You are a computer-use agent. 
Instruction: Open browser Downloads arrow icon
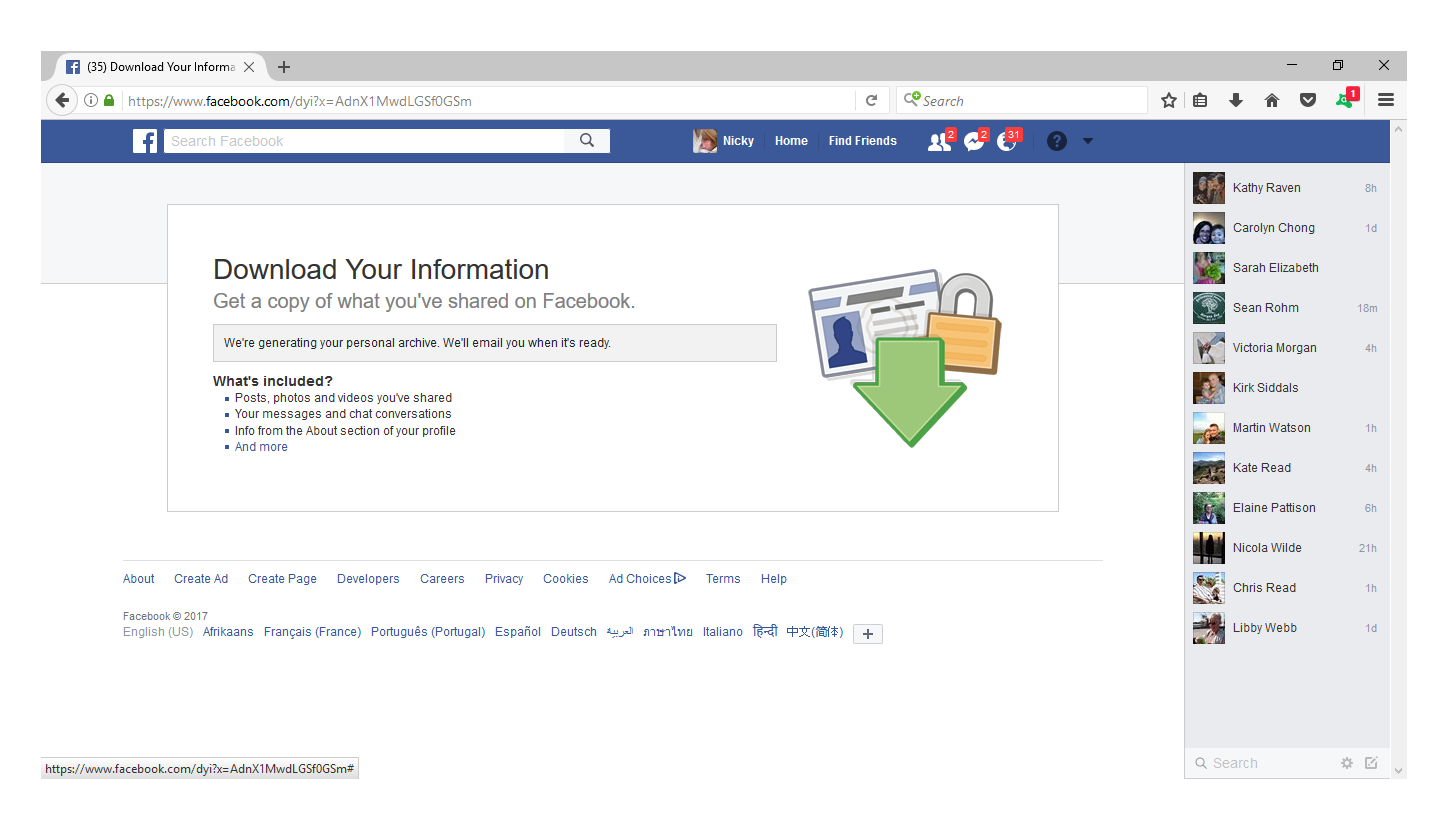point(1236,100)
